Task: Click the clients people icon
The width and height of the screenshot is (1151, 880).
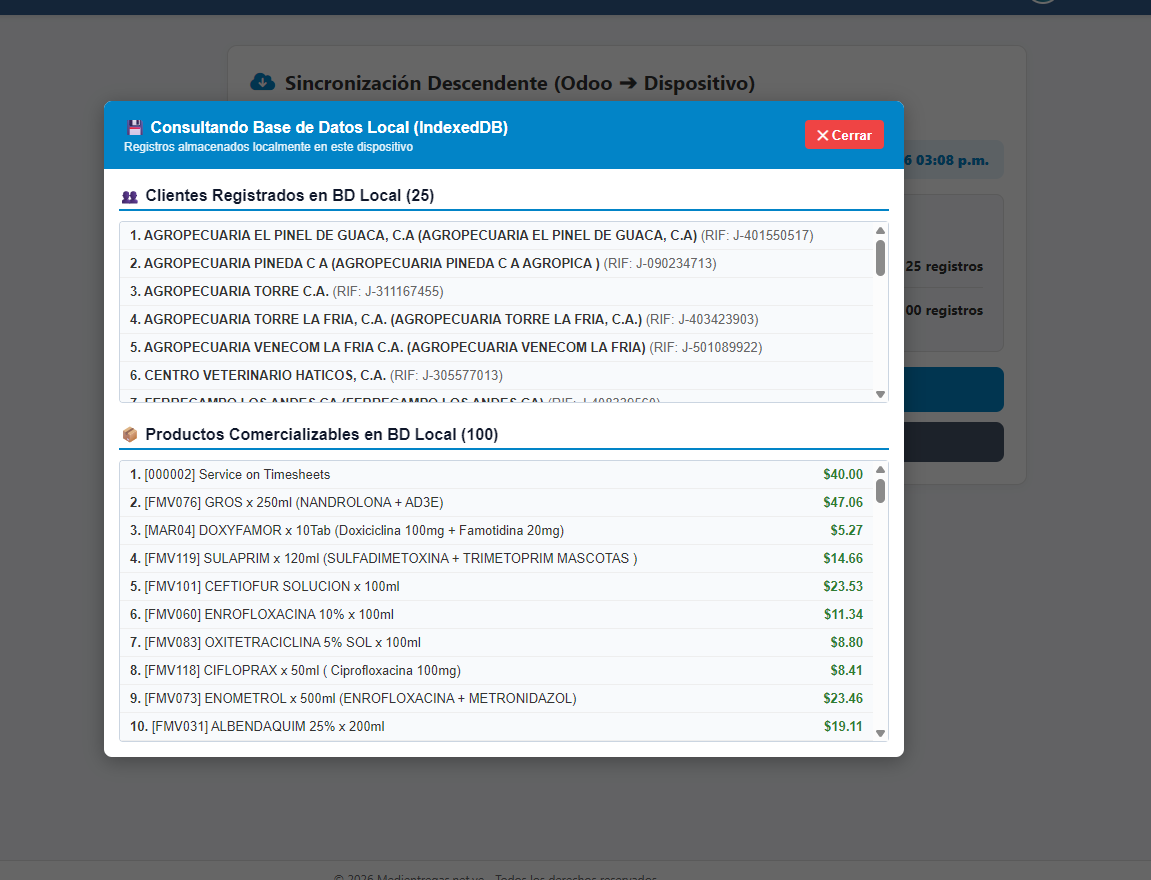Action: [x=130, y=197]
